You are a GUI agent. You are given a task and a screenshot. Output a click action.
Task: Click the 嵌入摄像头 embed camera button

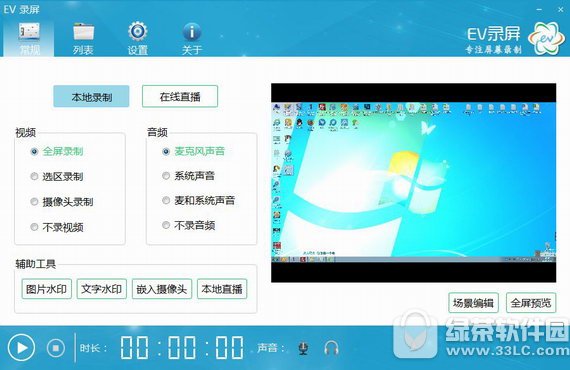(162, 289)
